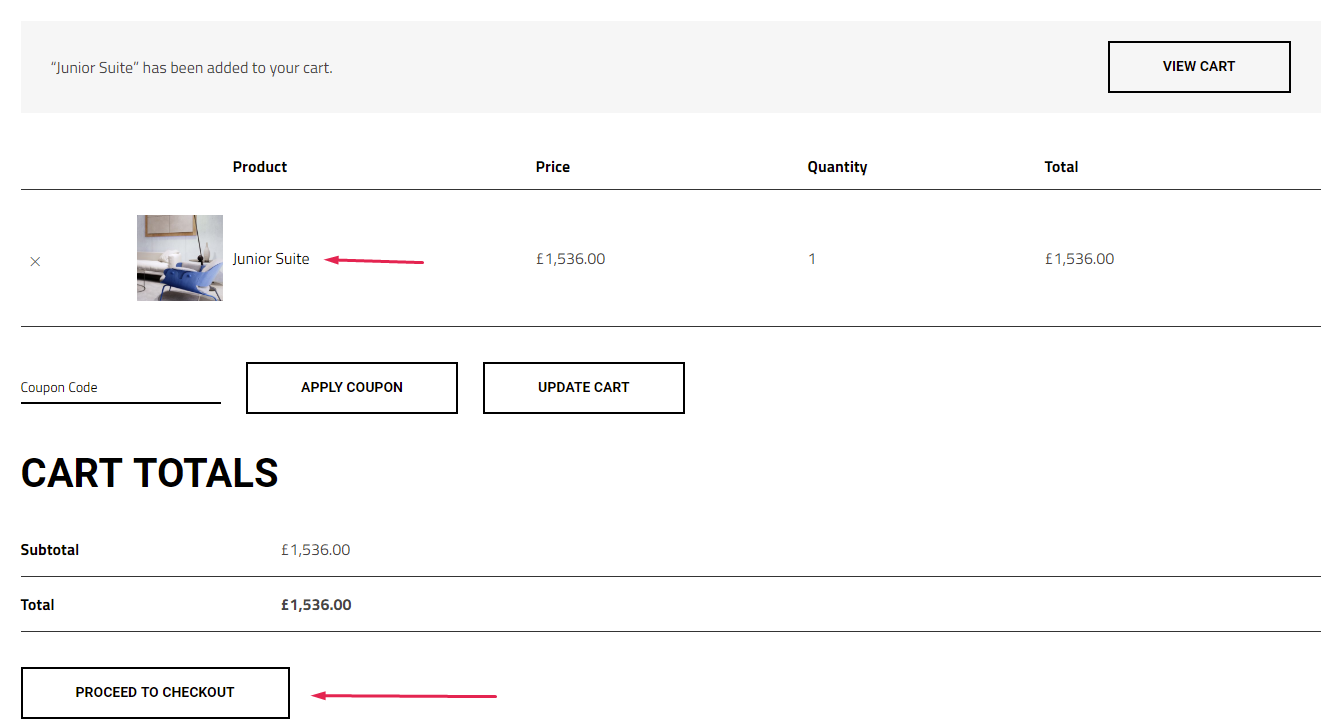Screen dimensions: 1337x726
Task: Open the Junior Suite product thumbnail
Action: 180,258
